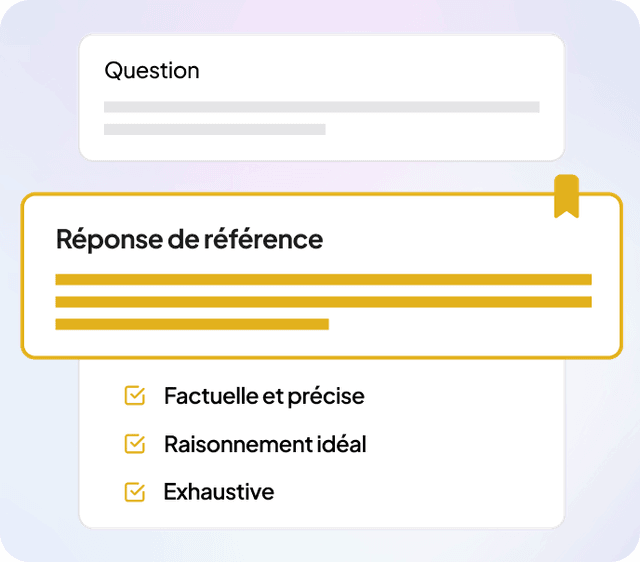Click the long gray line under Question
The image size is (640, 562).
(322, 107)
